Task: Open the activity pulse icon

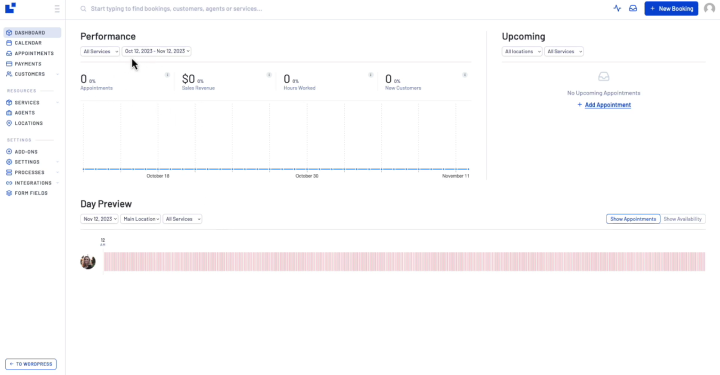Action: click(617, 8)
